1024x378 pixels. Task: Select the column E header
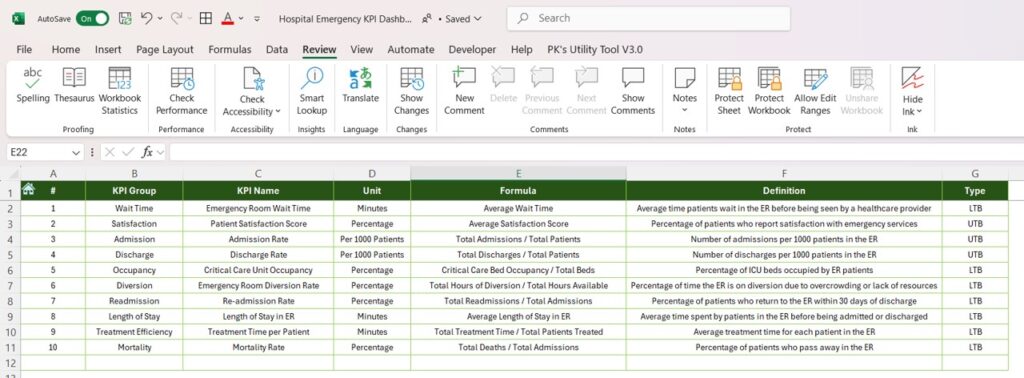(x=519, y=173)
